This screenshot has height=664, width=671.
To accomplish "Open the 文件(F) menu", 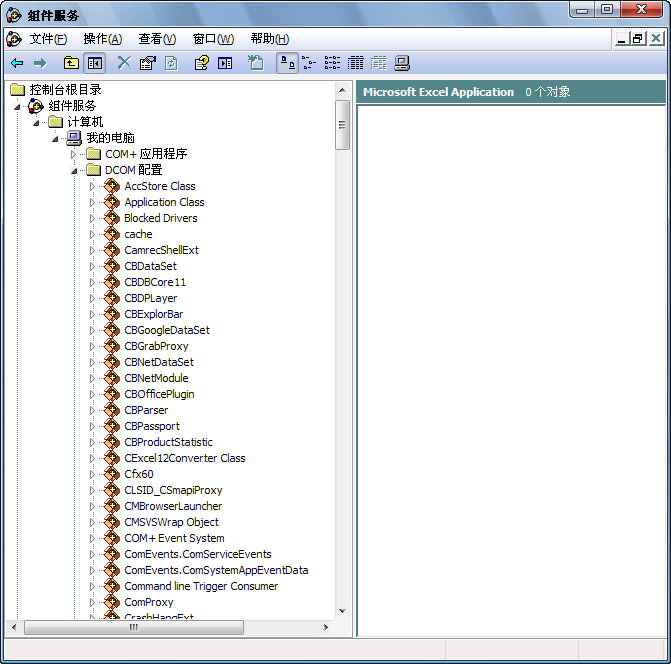I will tap(48, 39).
